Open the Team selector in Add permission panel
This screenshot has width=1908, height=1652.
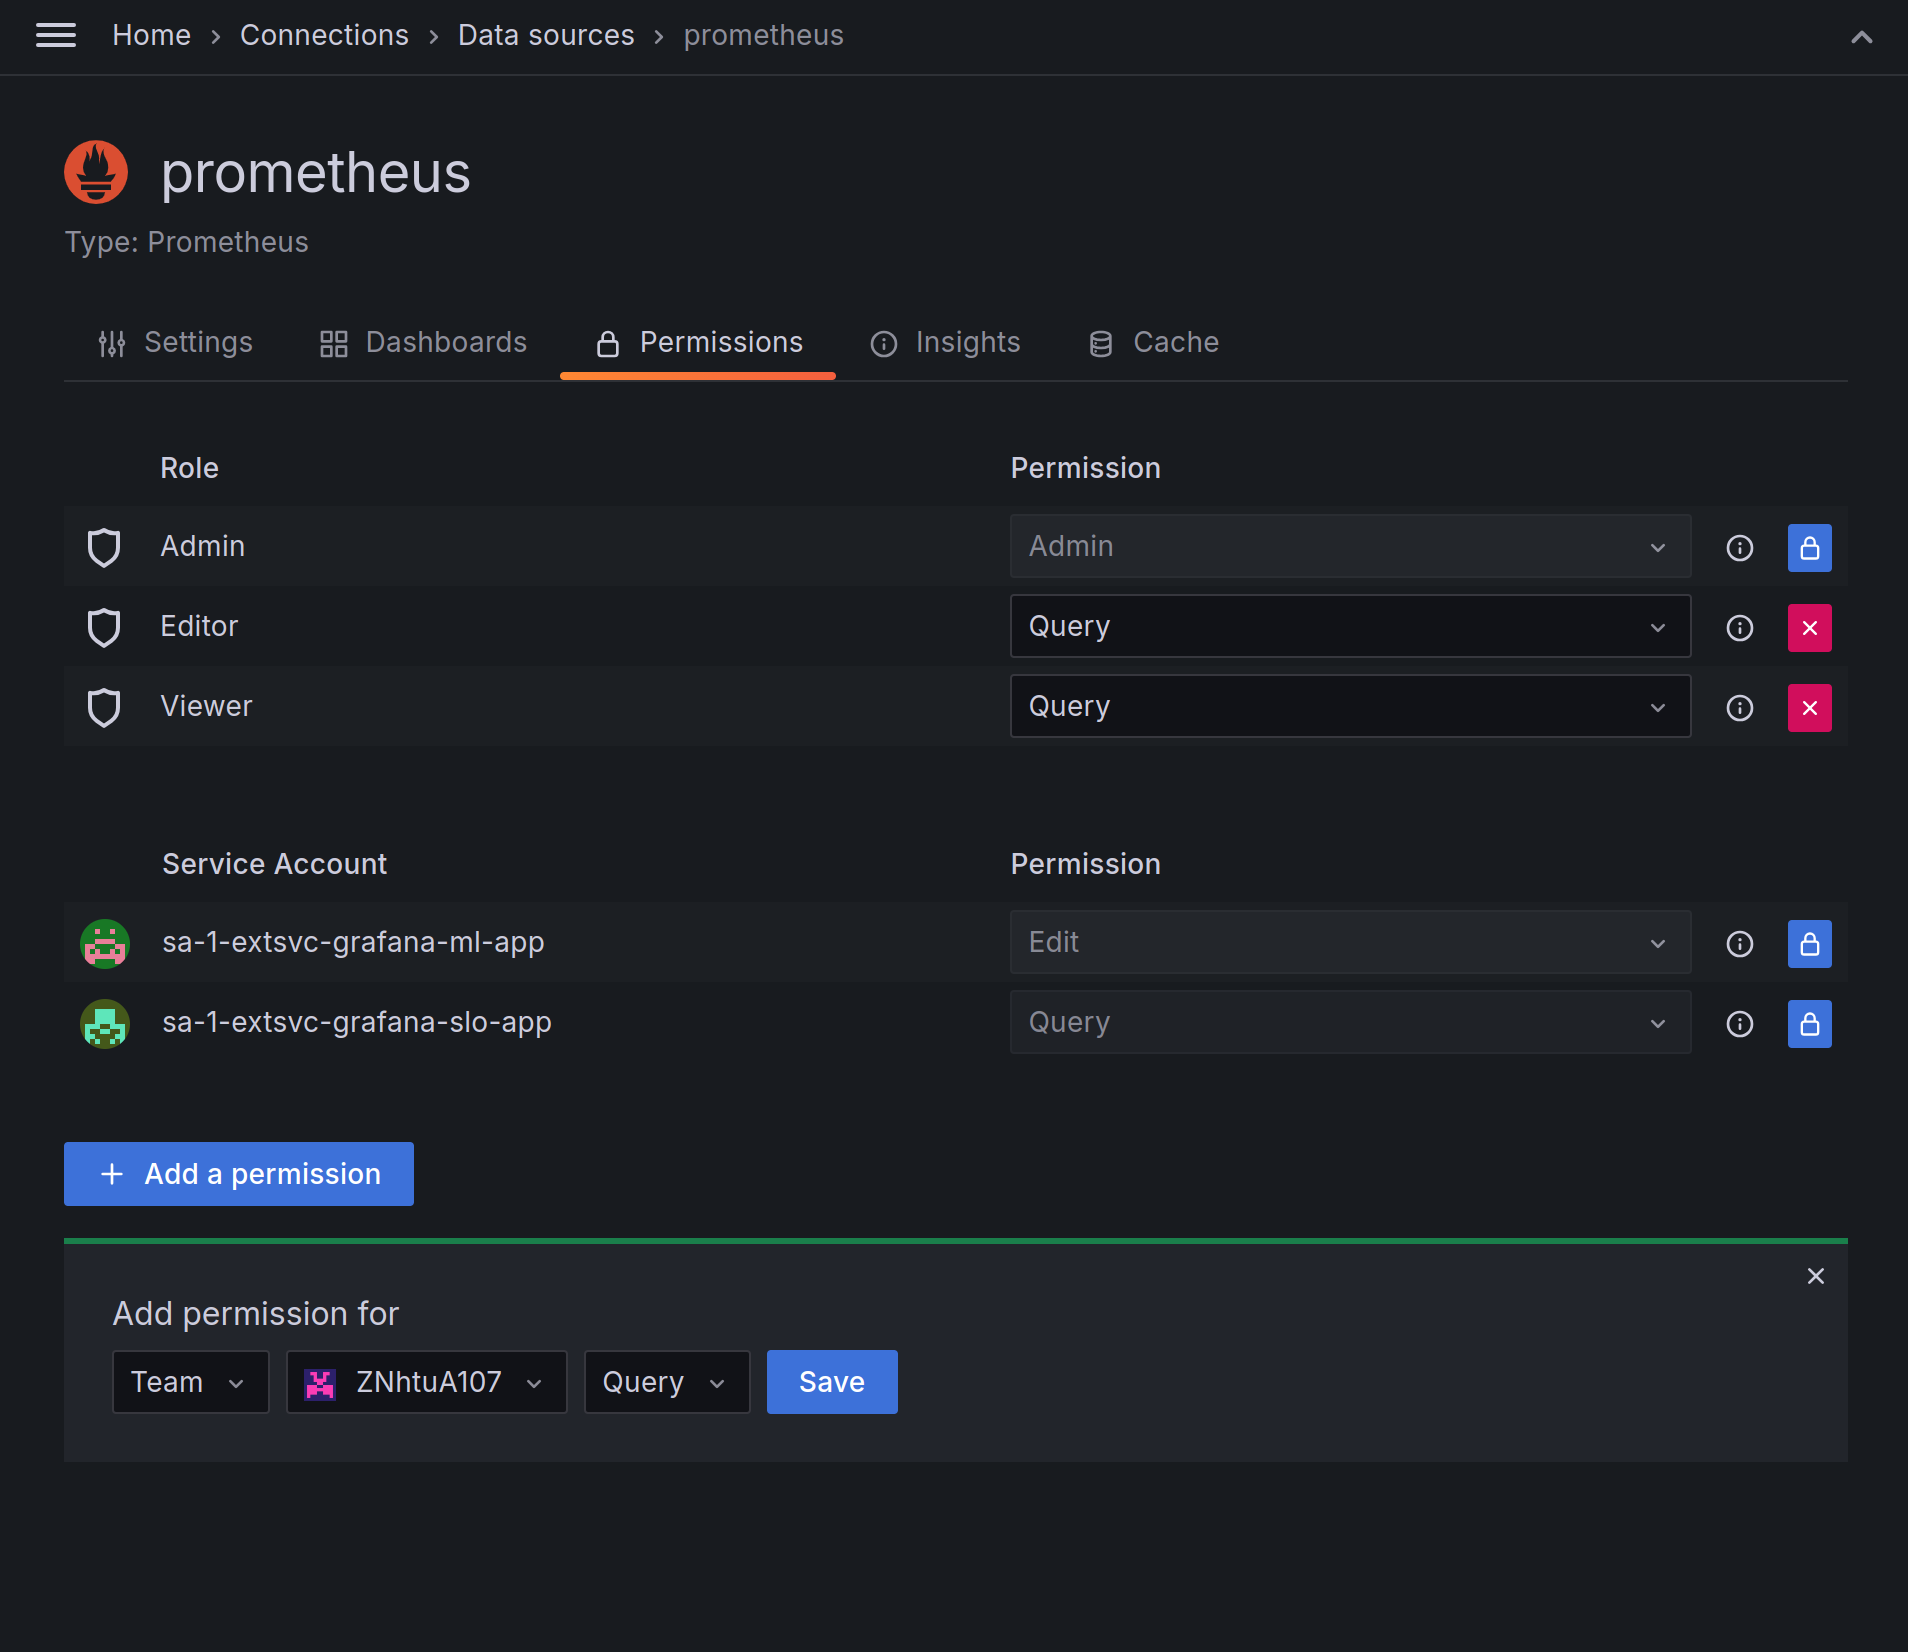coord(190,1382)
